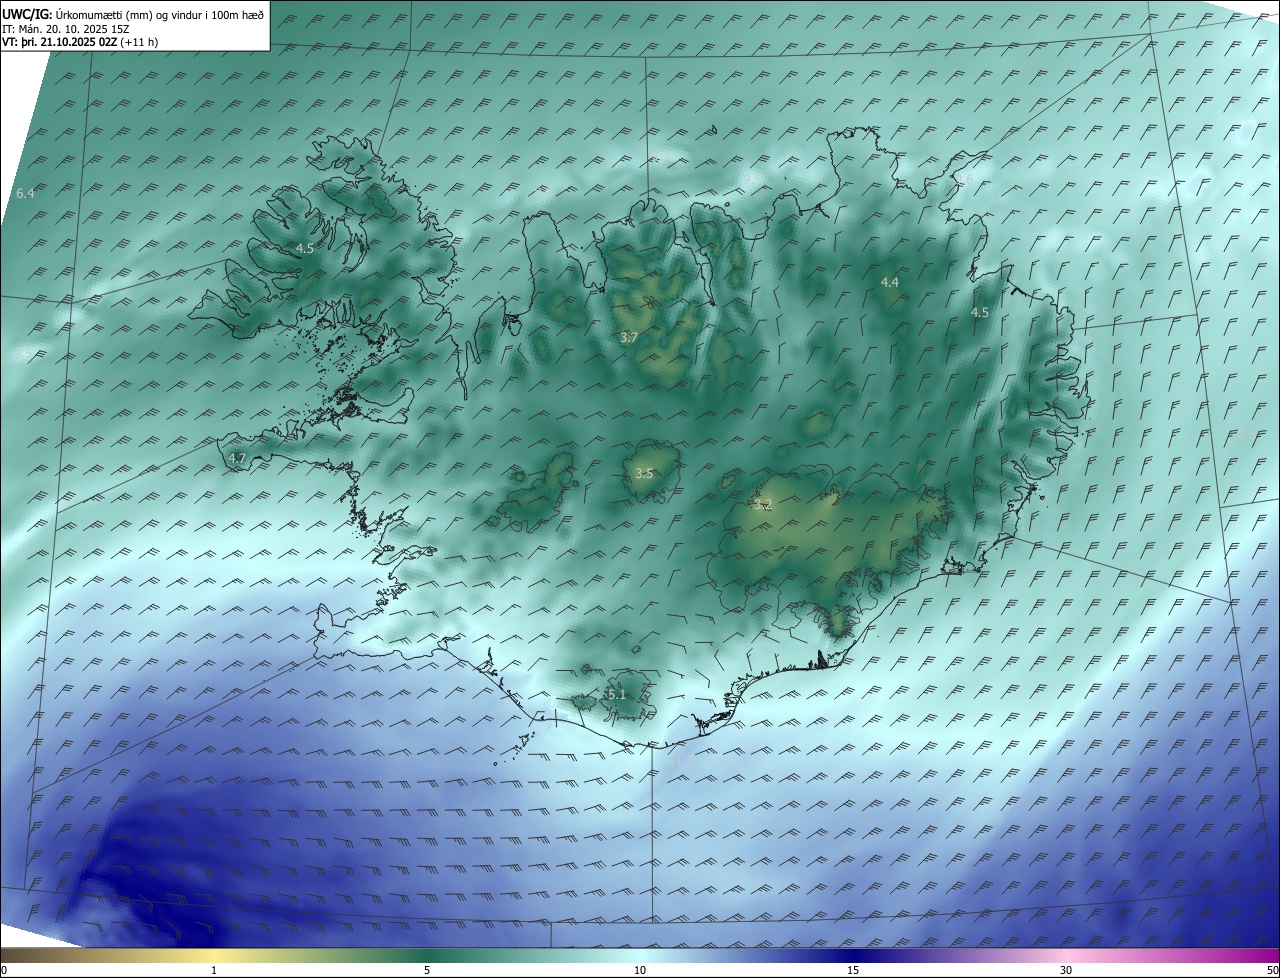The height and width of the screenshot is (978, 1280).
Task: Click the '1' tick on the color scale
Action: [x=214, y=970]
